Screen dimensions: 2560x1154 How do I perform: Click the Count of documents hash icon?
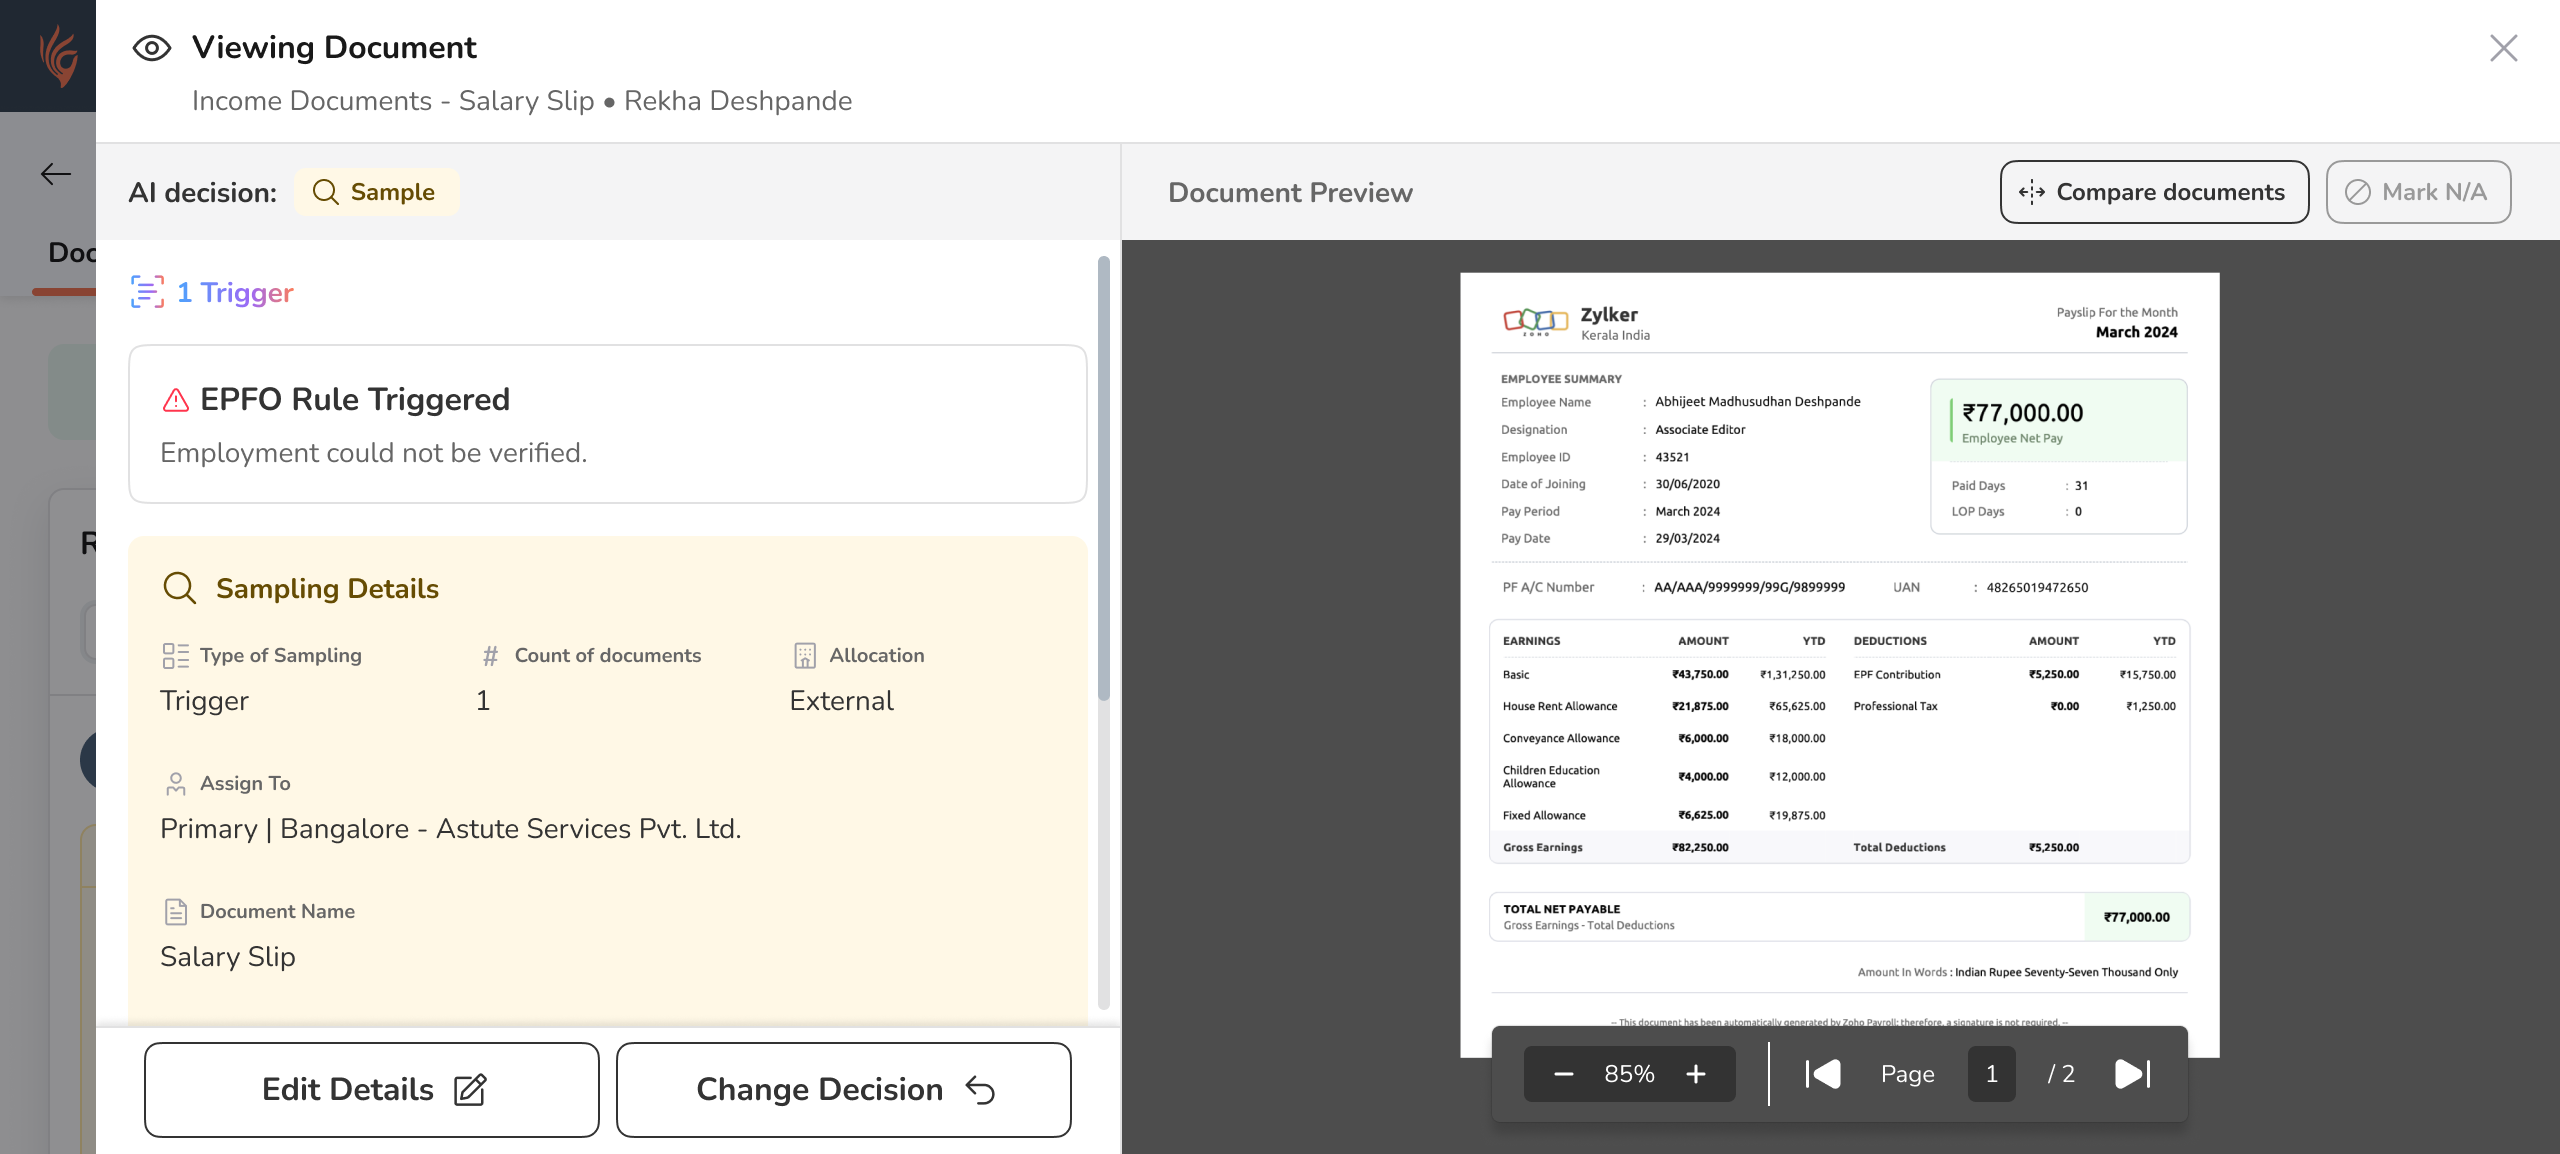click(x=490, y=656)
